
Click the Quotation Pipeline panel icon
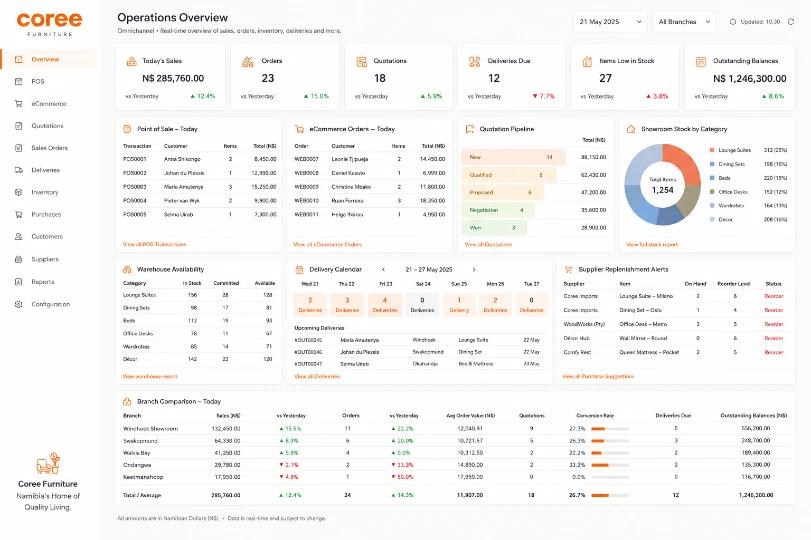coord(470,129)
